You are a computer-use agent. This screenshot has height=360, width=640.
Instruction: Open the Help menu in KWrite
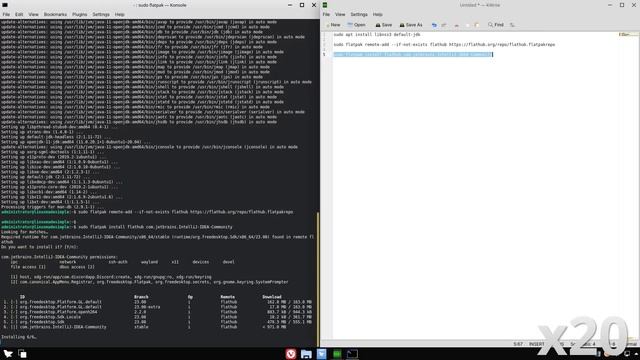tap(378, 14)
